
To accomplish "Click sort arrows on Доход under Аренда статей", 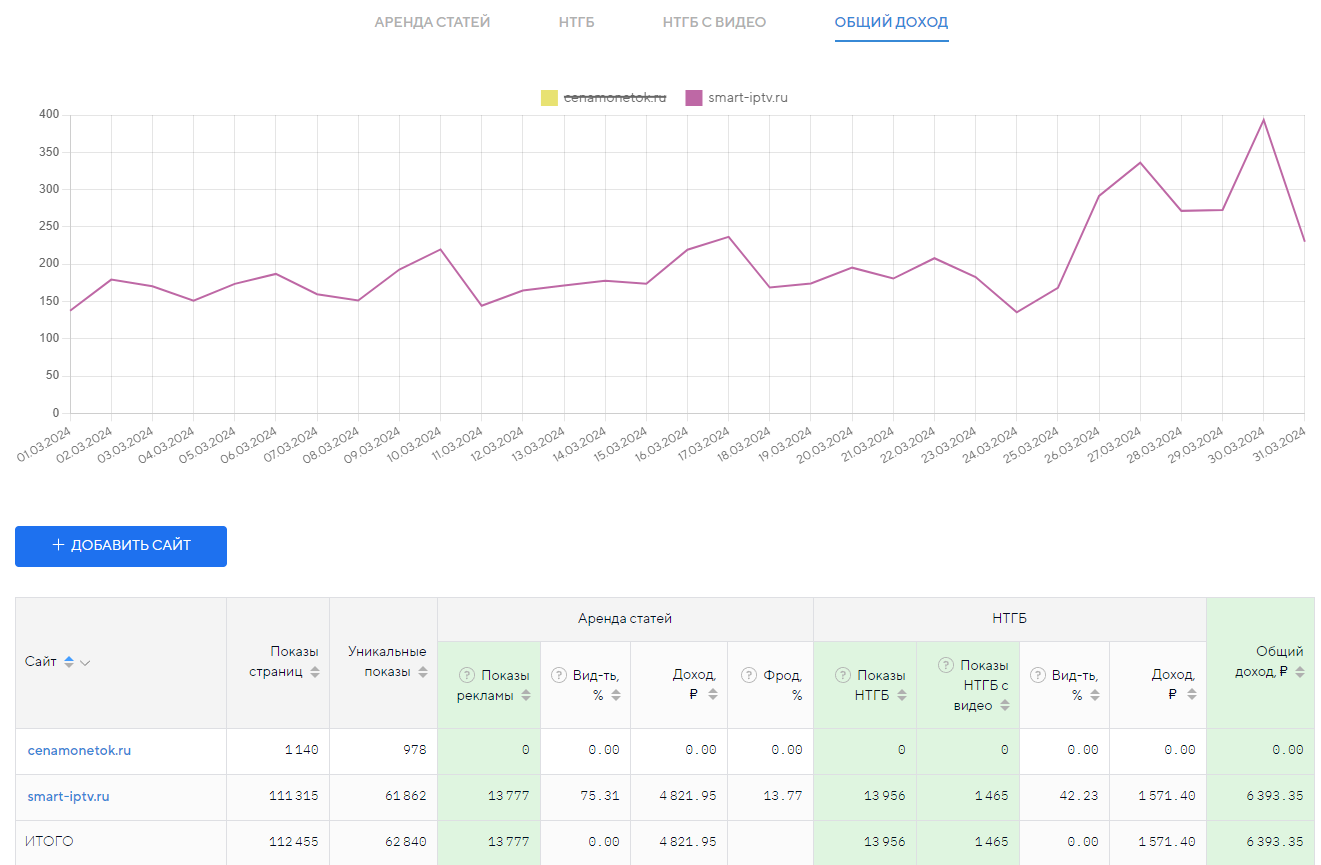I will click(x=713, y=695).
